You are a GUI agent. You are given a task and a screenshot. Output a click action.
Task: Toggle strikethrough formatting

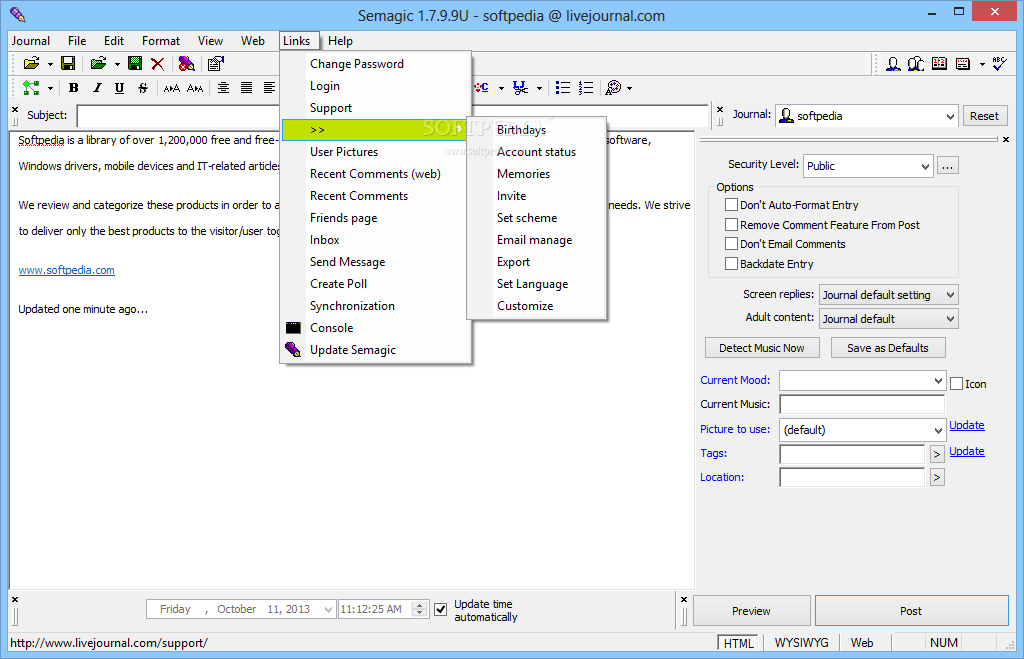click(x=142, y=88)
